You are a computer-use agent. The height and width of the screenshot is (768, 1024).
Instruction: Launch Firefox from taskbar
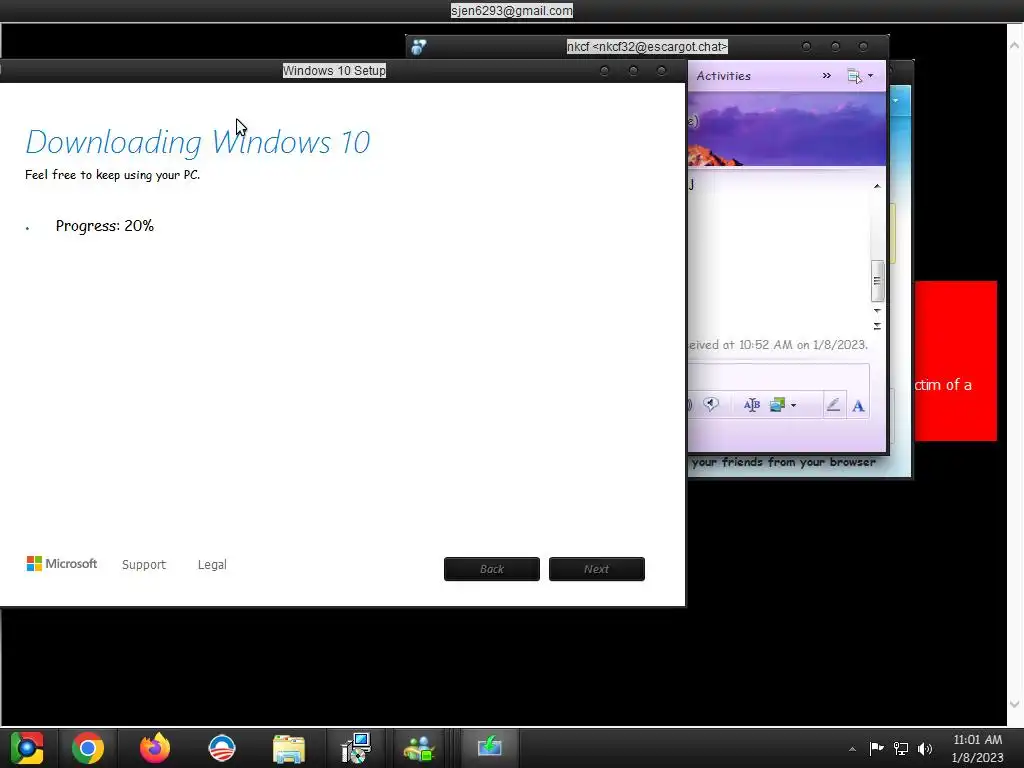click(x=155, y=748)
